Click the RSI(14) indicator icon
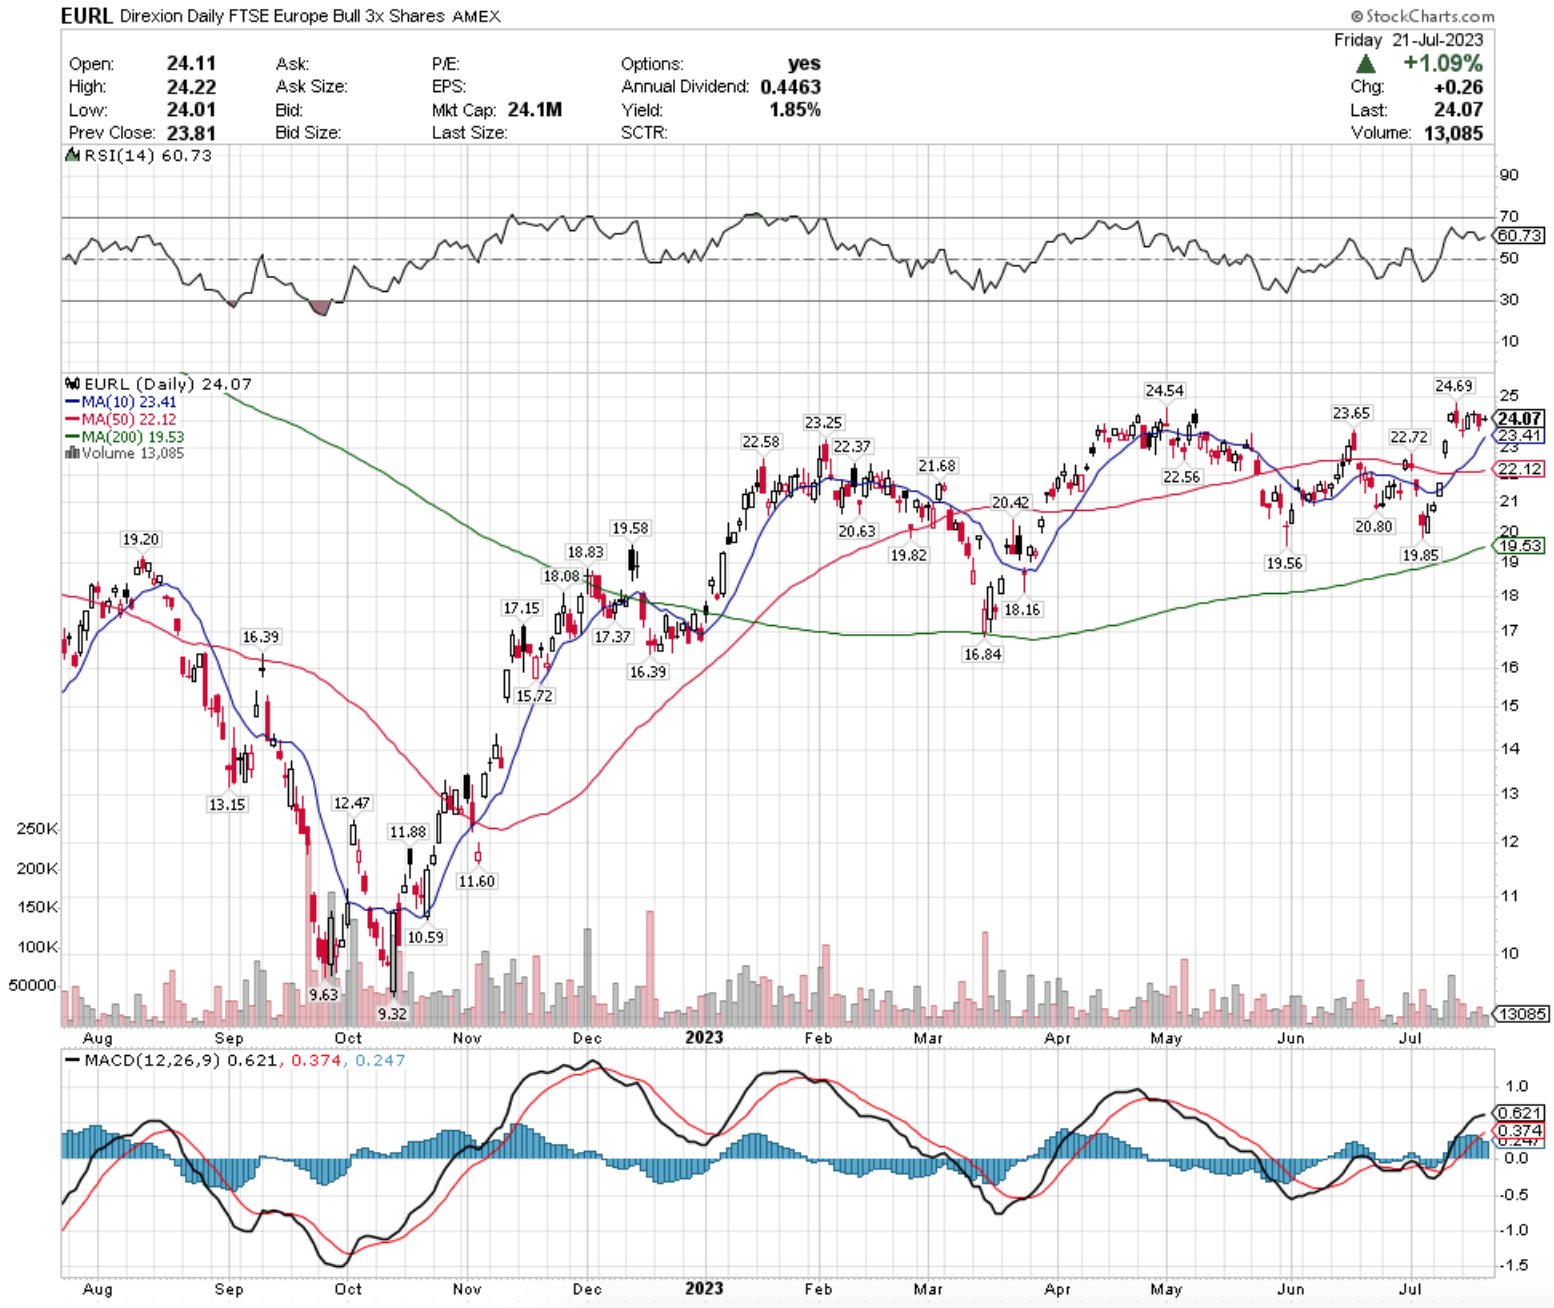This screenshot has height=1308, width=1554. click(73, 155)
